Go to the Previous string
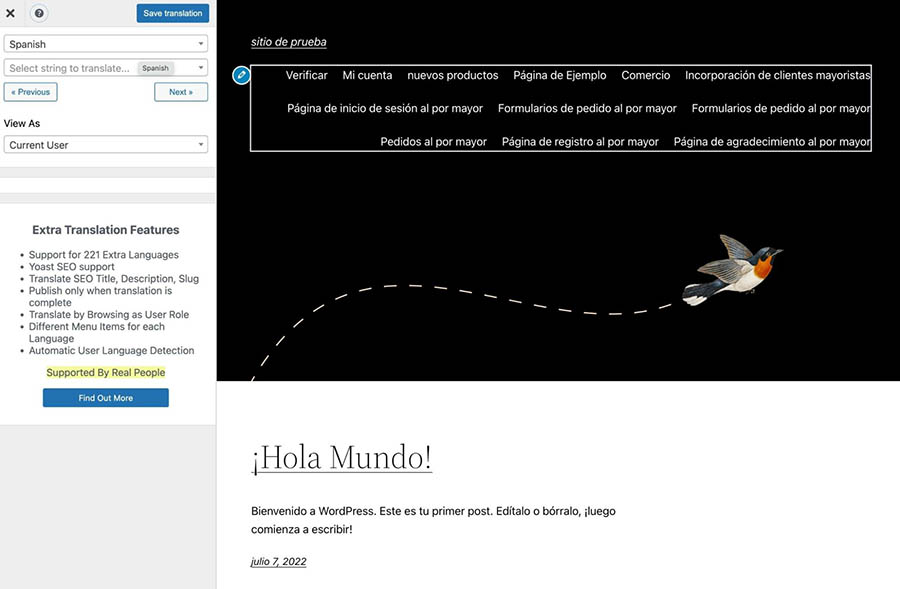Image resolution: width=900 pixels, height=589 pixels. 31,92
